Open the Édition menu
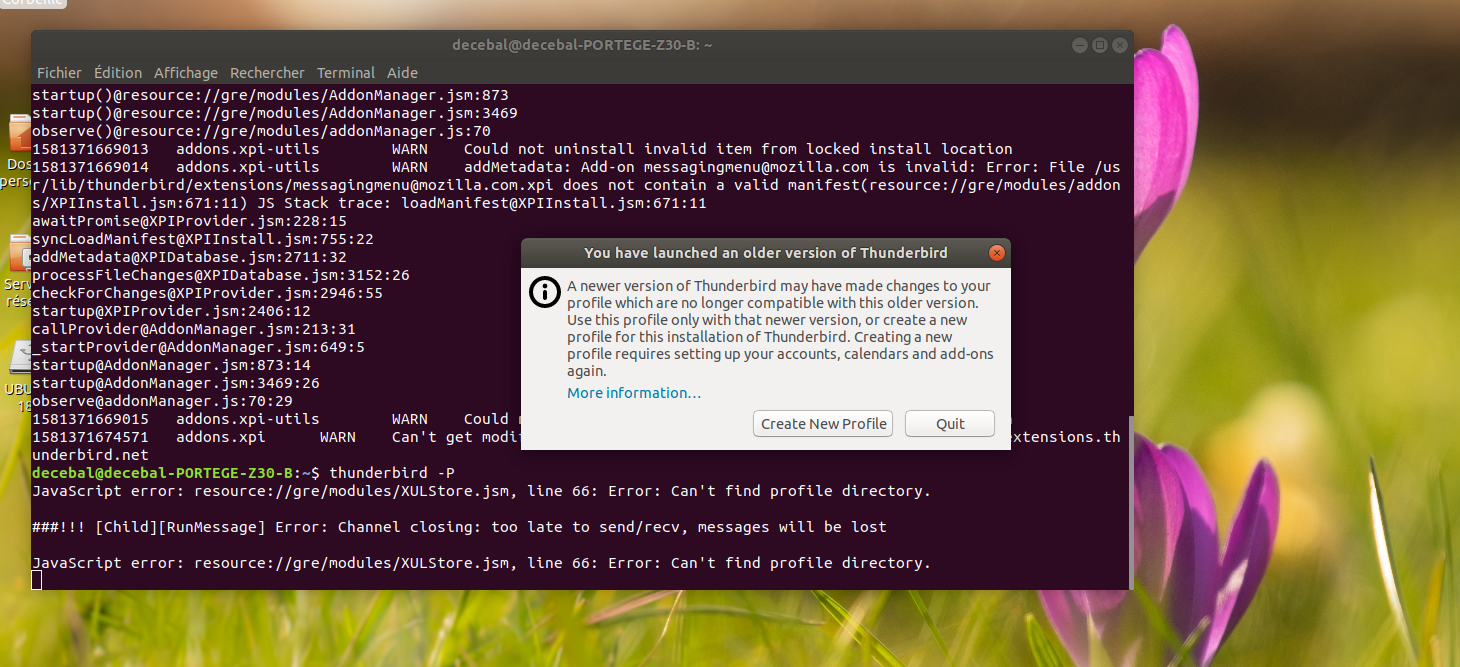This screenshot has width=1460, height=667. point(118,73)
